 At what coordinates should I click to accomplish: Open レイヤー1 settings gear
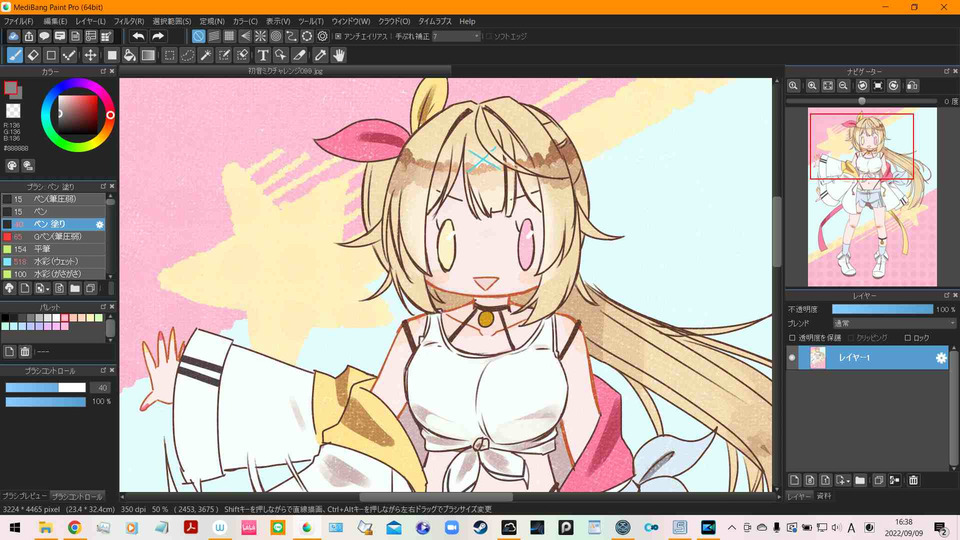(941, 358)
